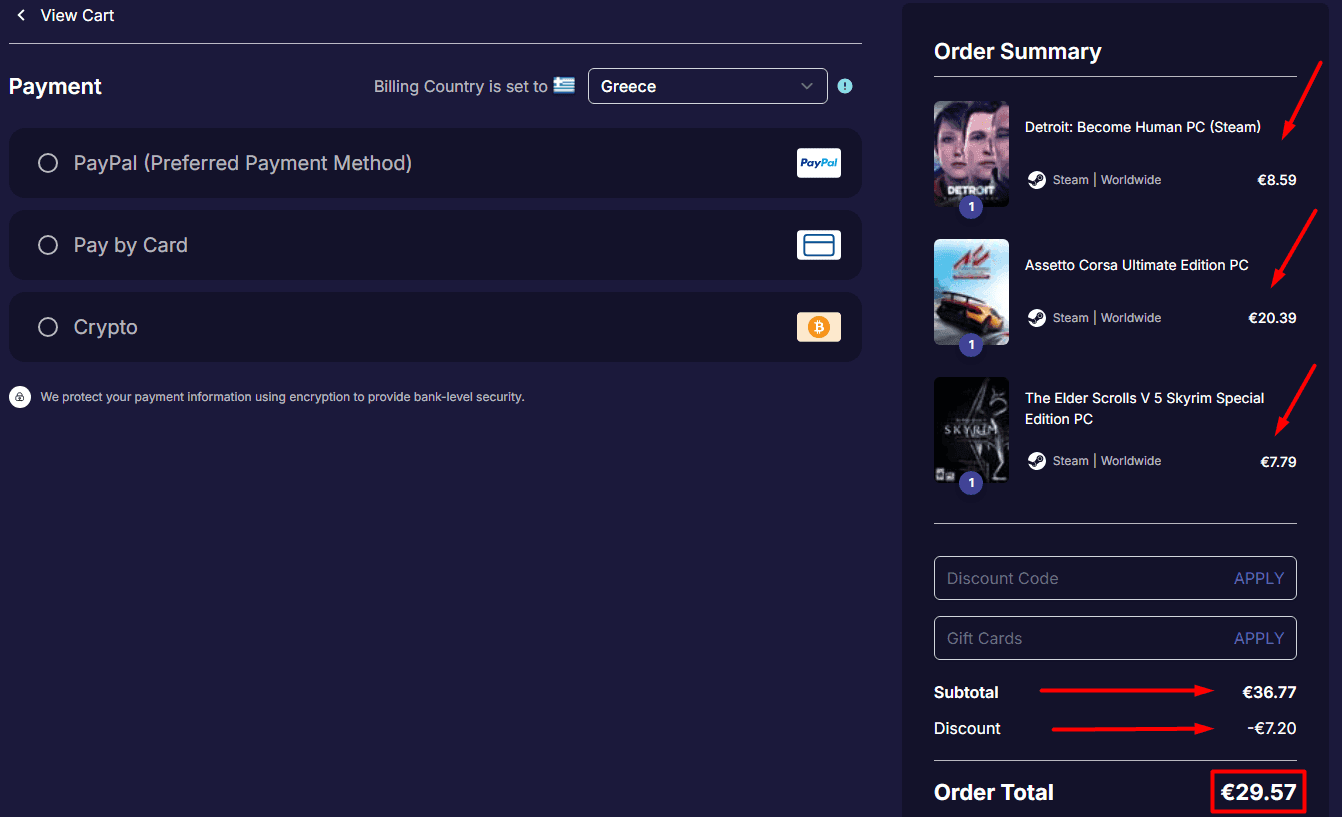Go back using the View Cart arrow icon
The height and width of the screenshot is (817, 1342).
(21, 15)
